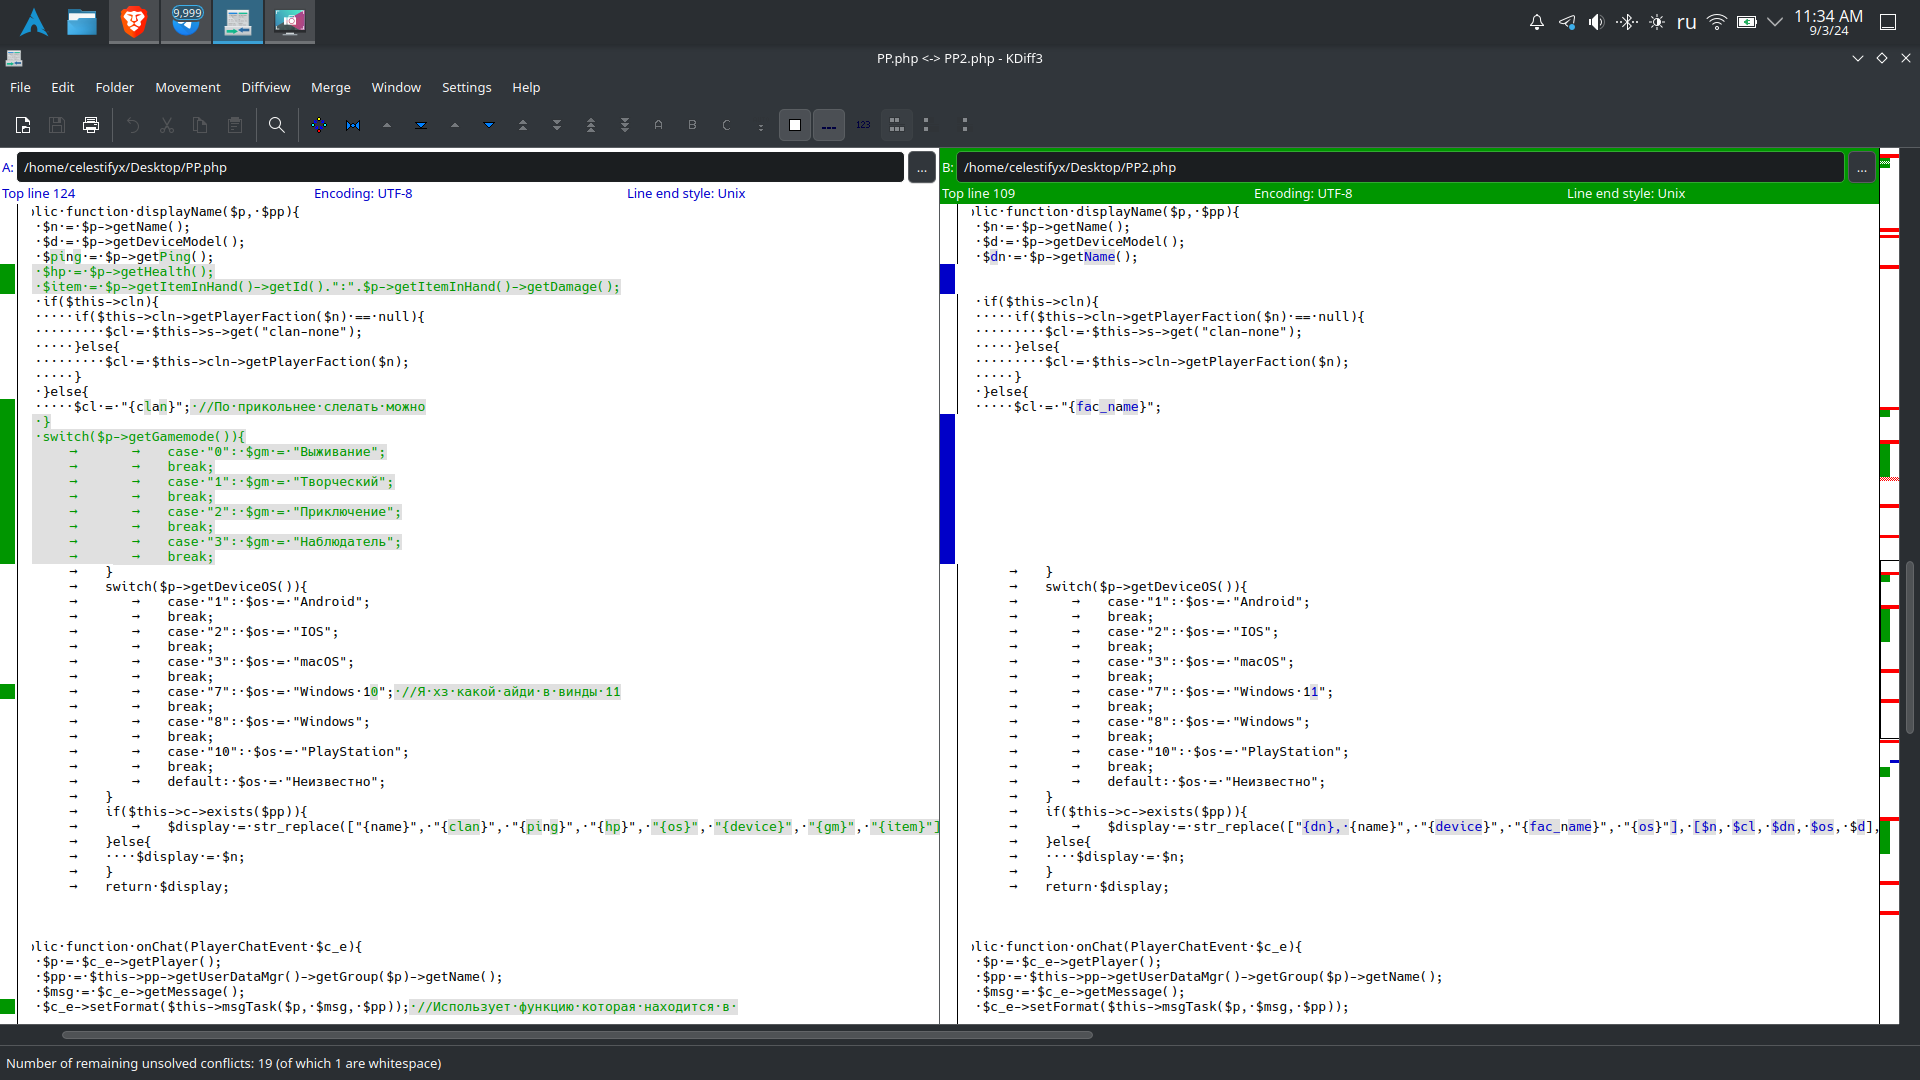Image resolution: width=1920 pixels, height=1080 pixels.
Task: Click the horizontal scrollbar at bottom
Action: coord(577,1035)
